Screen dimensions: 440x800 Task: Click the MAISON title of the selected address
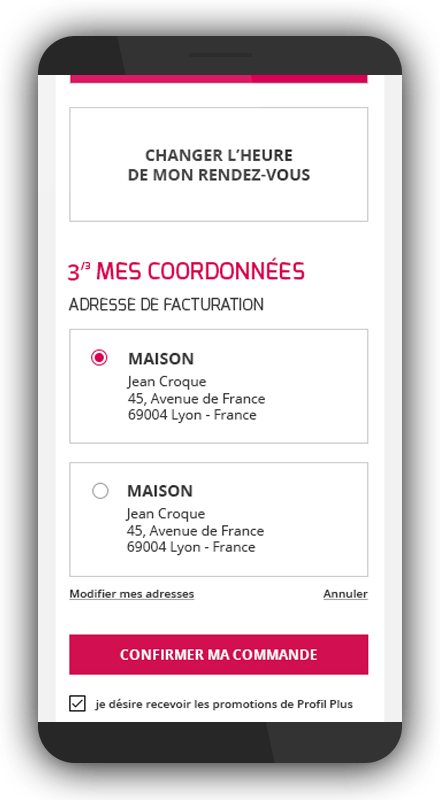pyautogui.click(x=161, y=359)
